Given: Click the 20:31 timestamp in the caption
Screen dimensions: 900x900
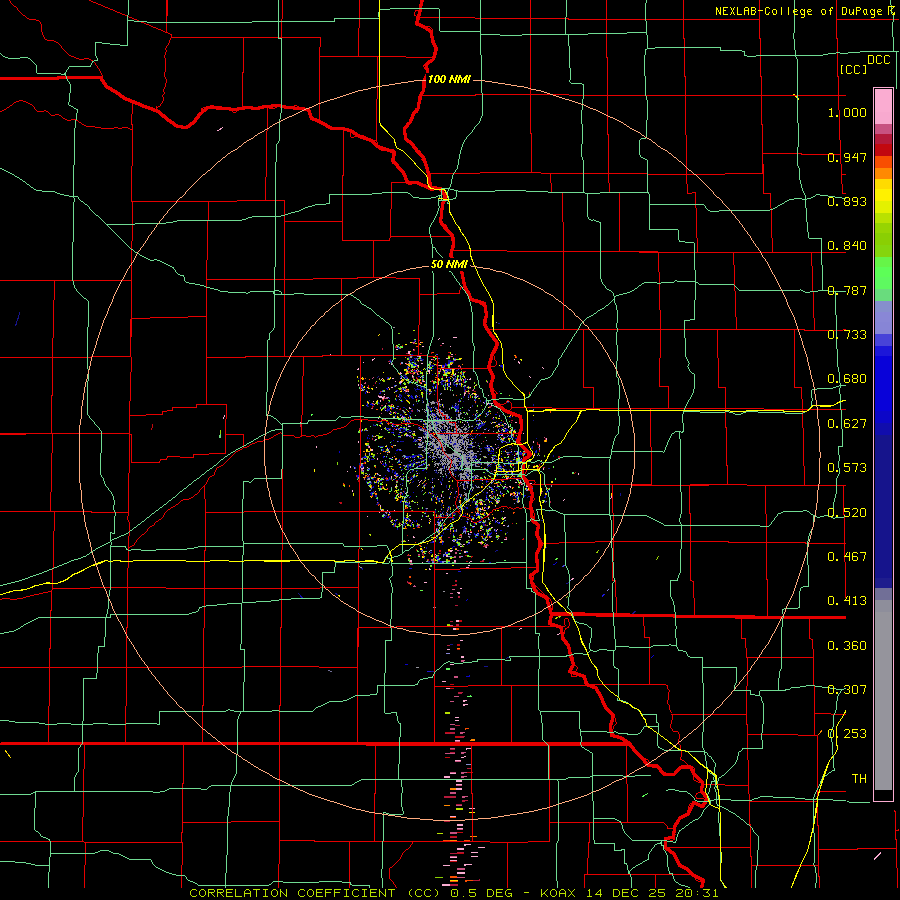Looking at the screenshot, I should 697,893.
